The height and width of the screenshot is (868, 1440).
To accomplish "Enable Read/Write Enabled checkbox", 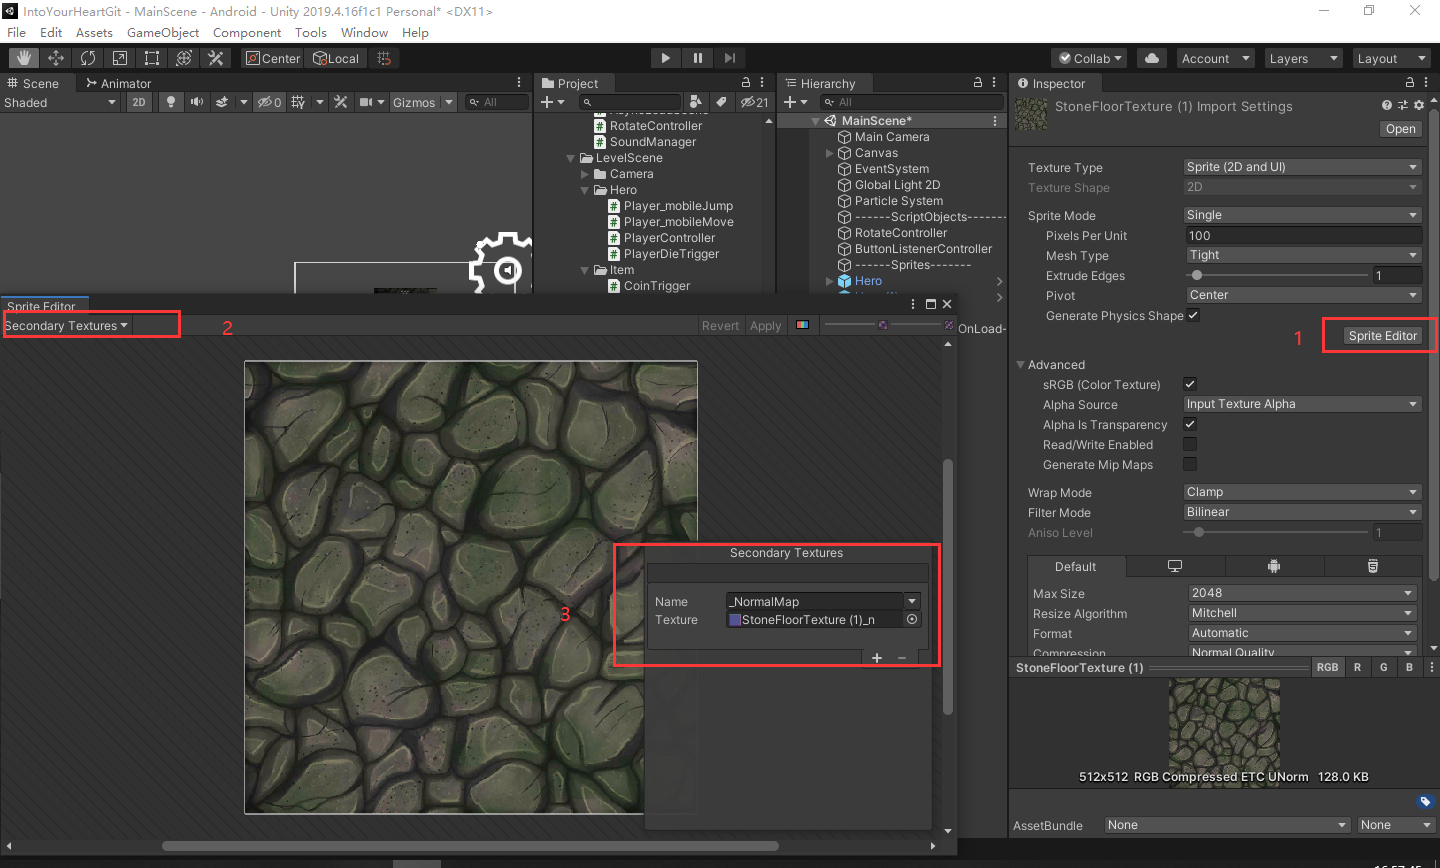I will pyautogui.click(x=1190, y=444).
